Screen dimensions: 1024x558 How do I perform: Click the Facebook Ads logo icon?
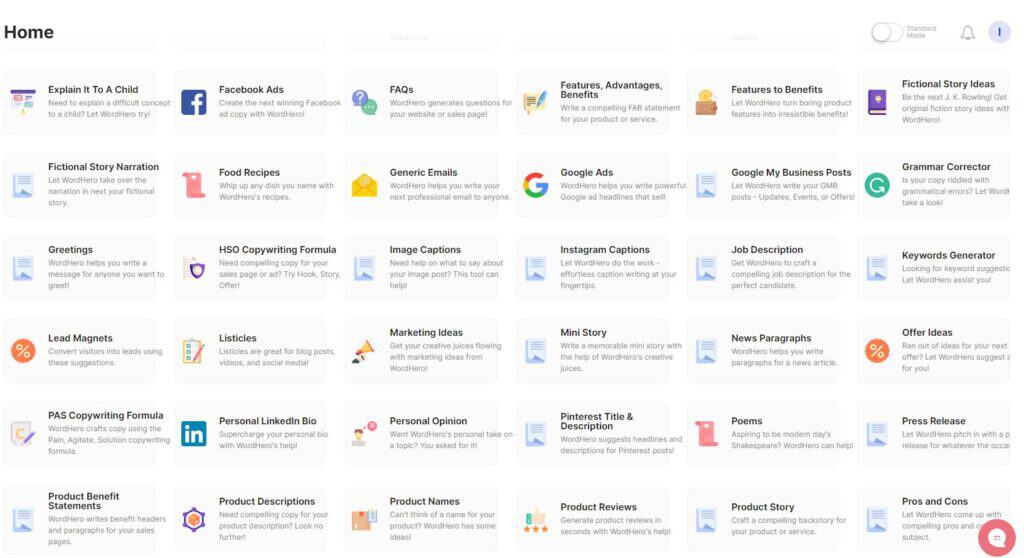click(x=193, y=103)
